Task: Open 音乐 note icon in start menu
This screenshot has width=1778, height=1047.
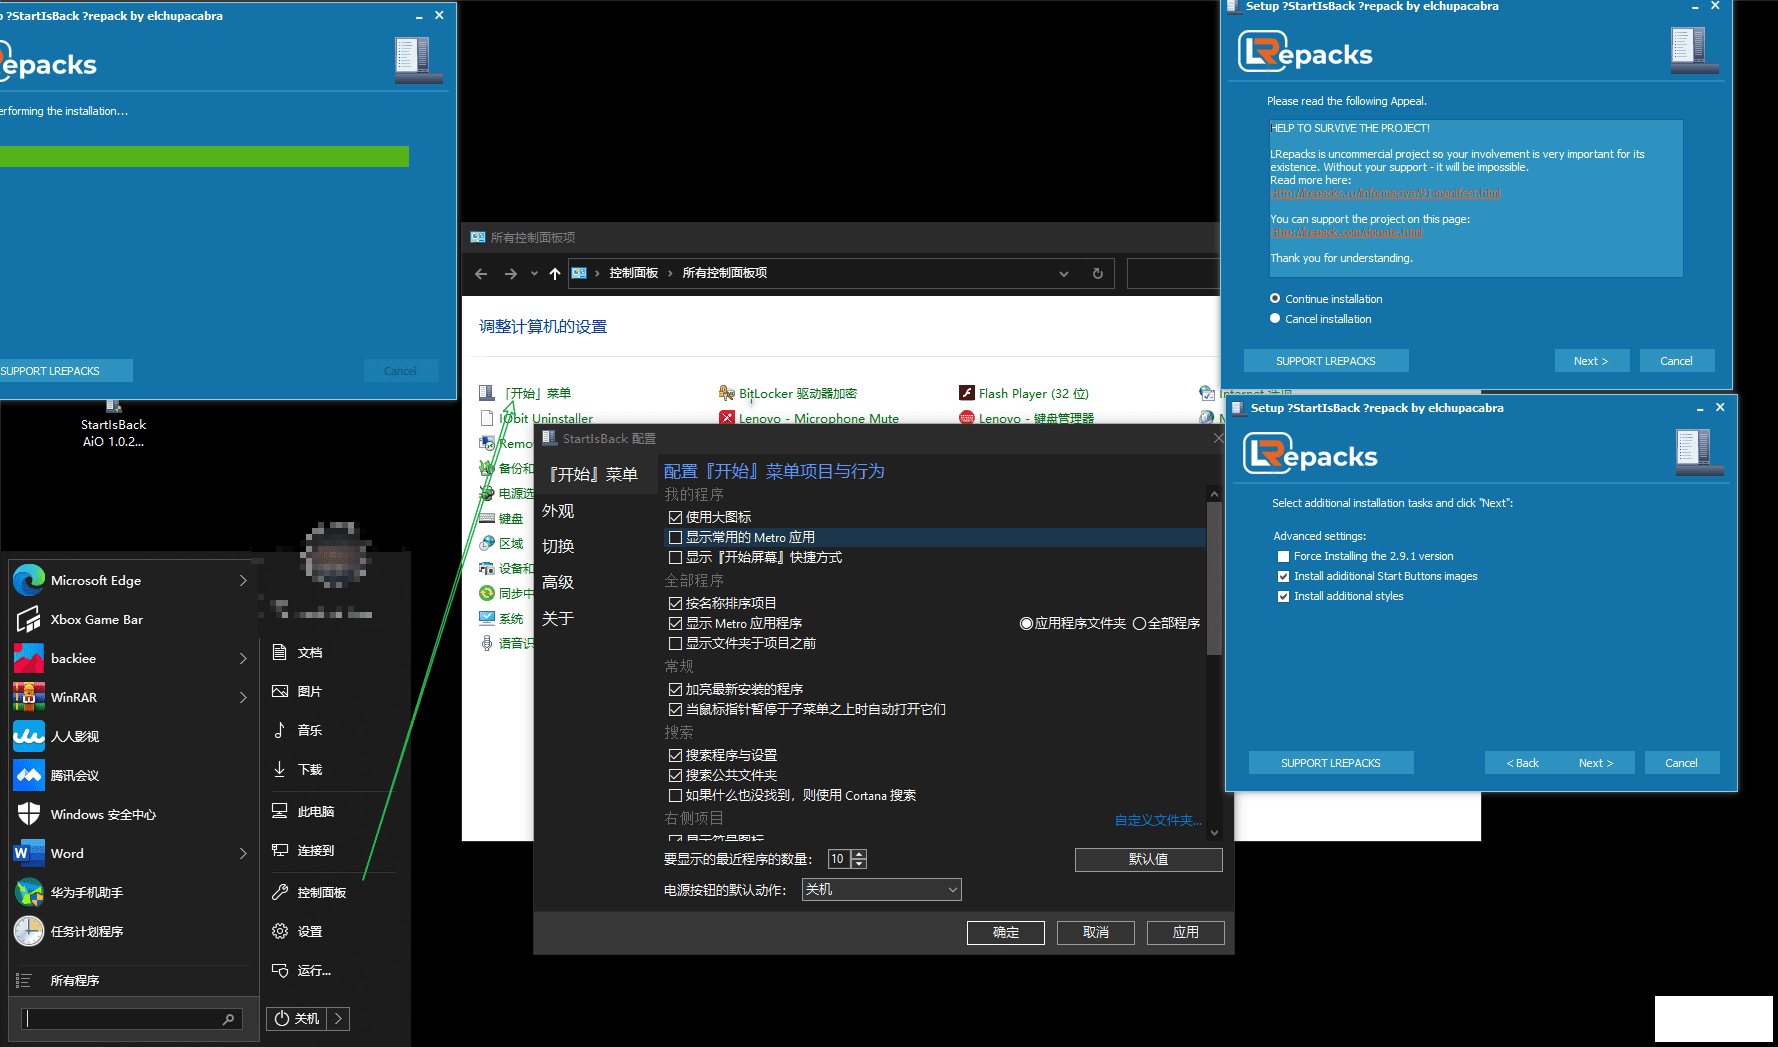Action: 280,730
